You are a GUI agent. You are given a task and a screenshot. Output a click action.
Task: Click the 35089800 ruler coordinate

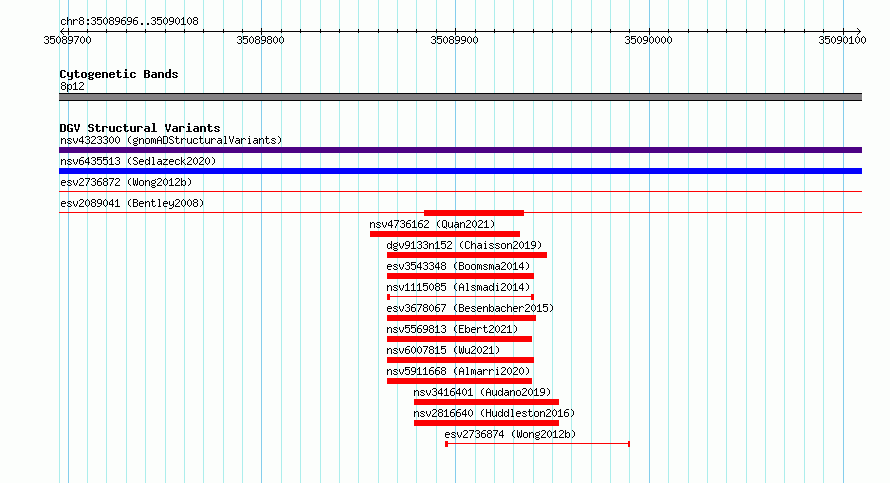click(x=261, y=40)
